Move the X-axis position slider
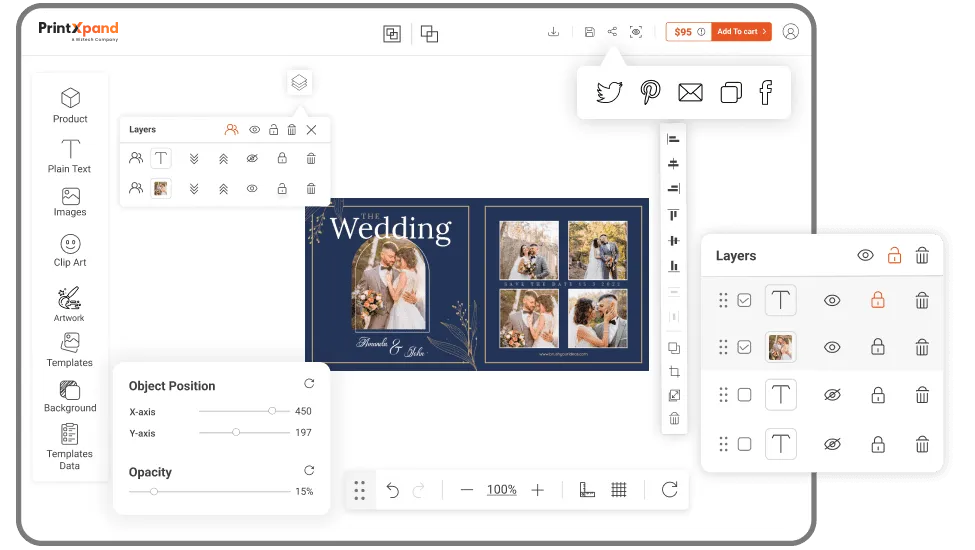The height and width of the screenshot is (550, 975). point(272,411)
